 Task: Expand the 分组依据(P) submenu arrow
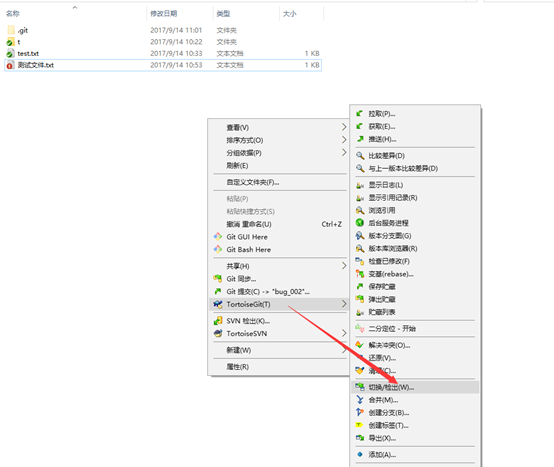pos(344,153)
